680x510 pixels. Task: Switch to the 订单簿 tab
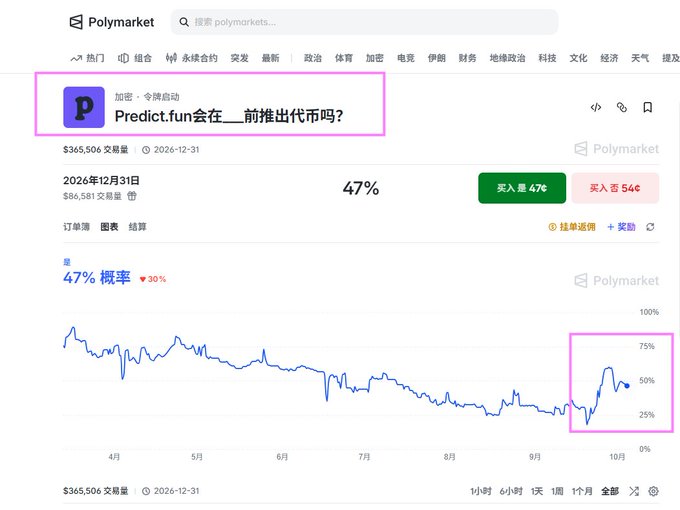click(76, 227)
